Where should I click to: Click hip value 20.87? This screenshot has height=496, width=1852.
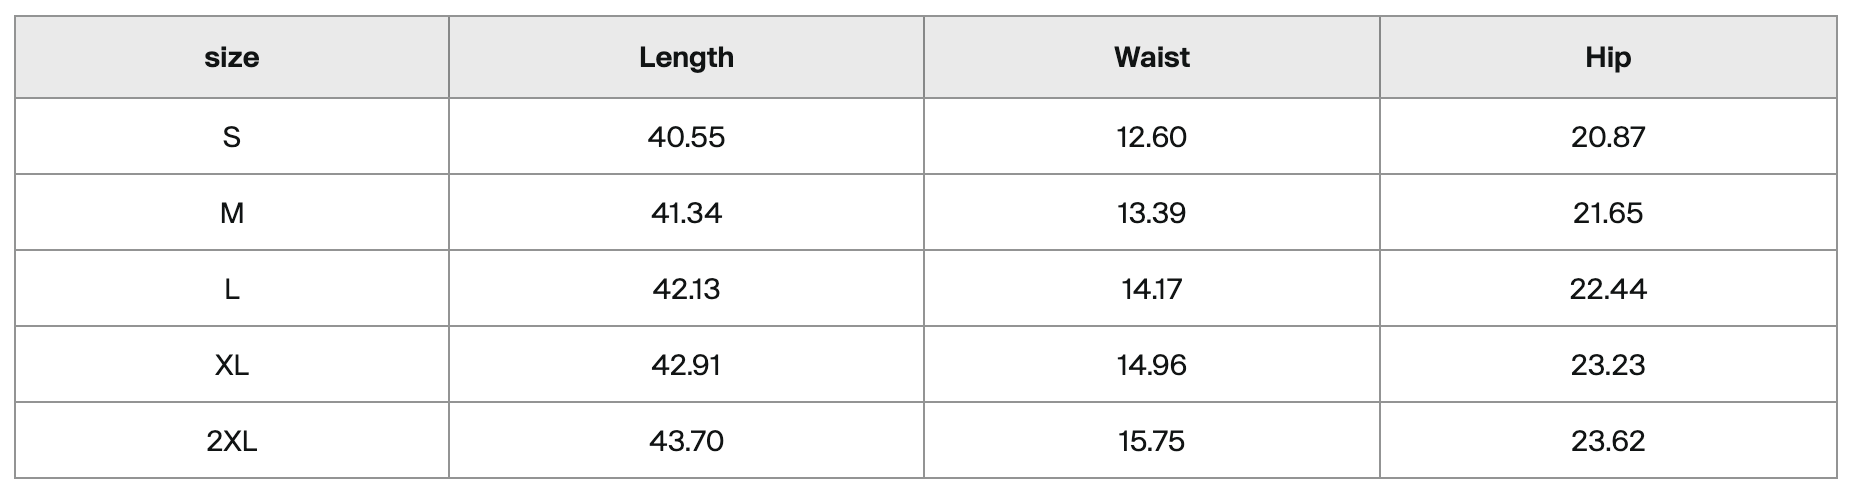click(1607, 137)
